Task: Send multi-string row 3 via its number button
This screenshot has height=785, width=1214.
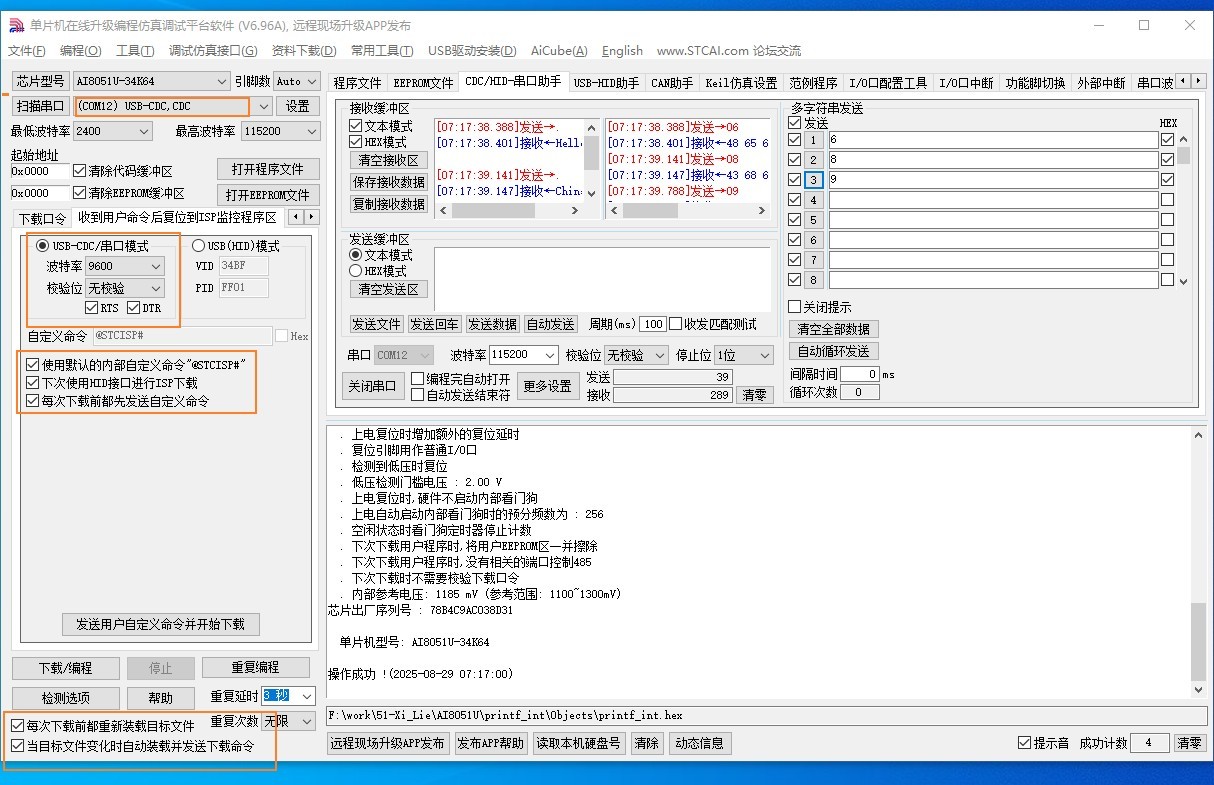Action: pos(814,180)
